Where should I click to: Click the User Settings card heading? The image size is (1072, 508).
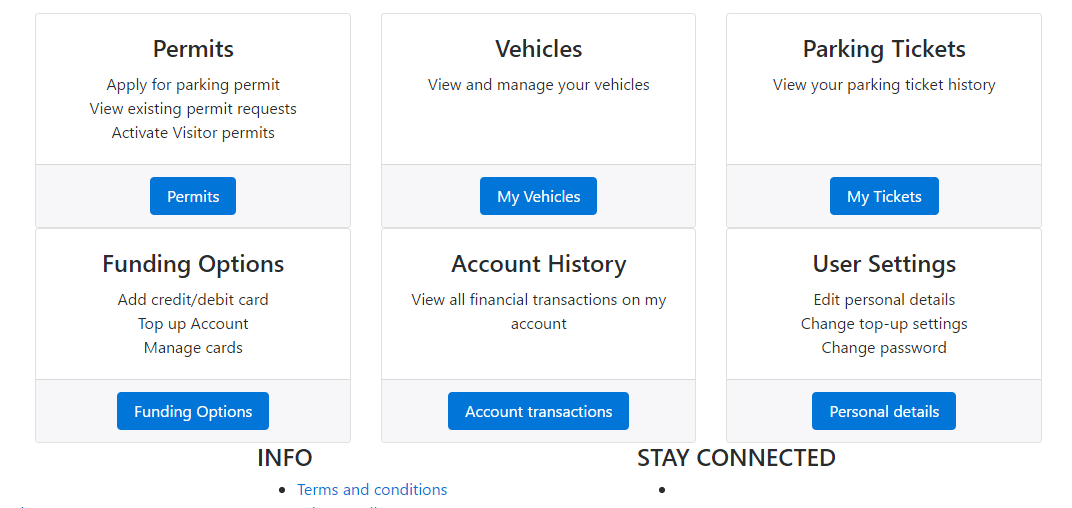coord(884,264)
